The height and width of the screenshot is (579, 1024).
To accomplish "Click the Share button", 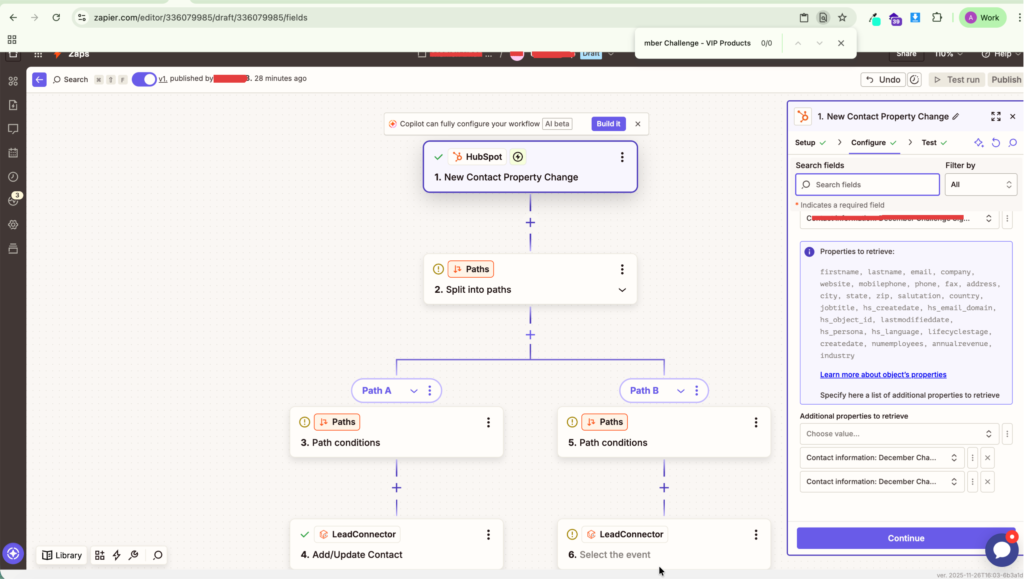I will pyautogui.click(x=906, y=54).
